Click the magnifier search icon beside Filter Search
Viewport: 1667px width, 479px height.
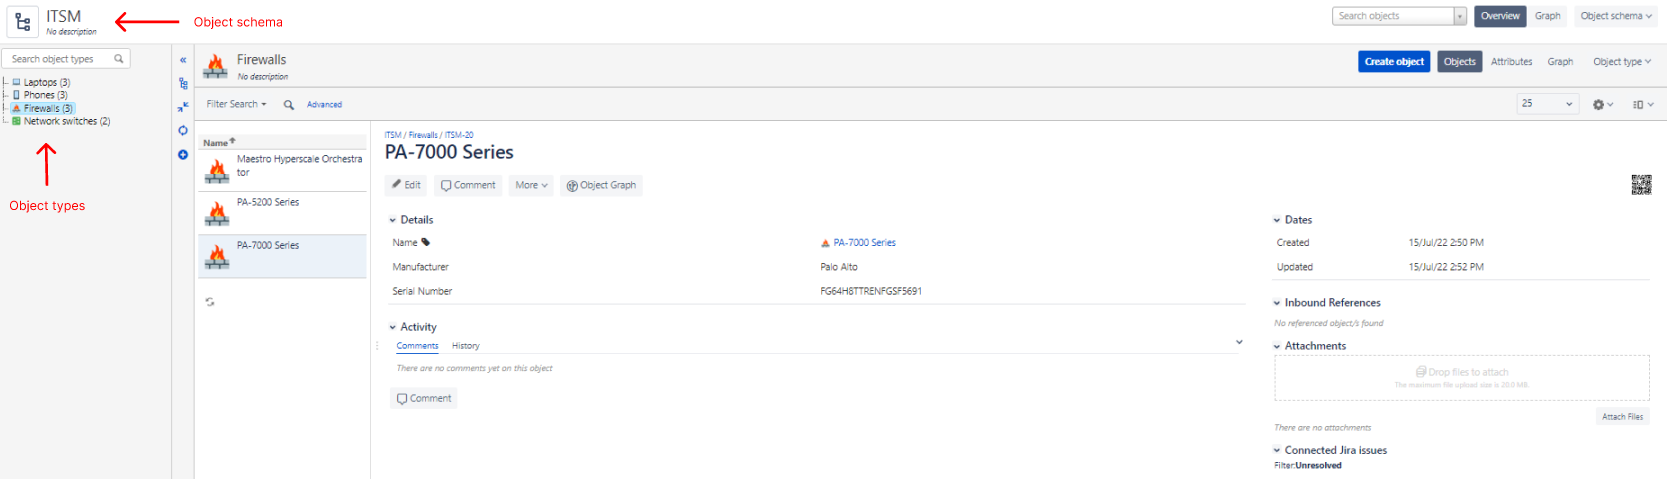pyautogui.click(x=289, y=105)
